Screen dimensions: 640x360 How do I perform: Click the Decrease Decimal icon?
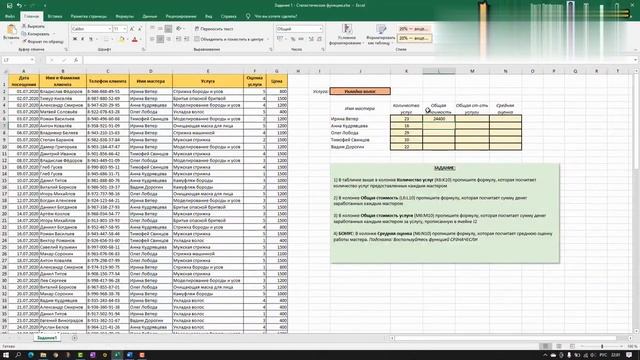(x=319, y=39)
